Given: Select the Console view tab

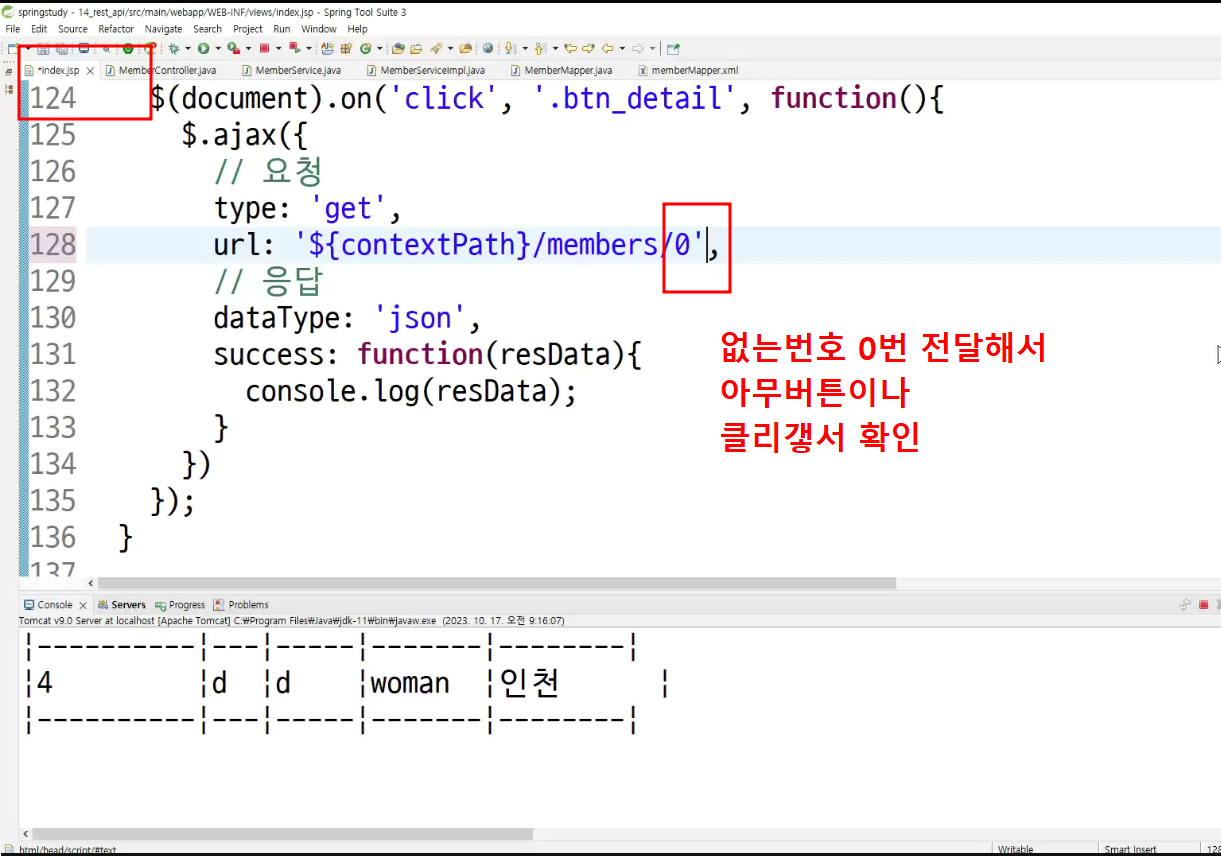Looking at the screenshot, I should (x=48, y=605).
